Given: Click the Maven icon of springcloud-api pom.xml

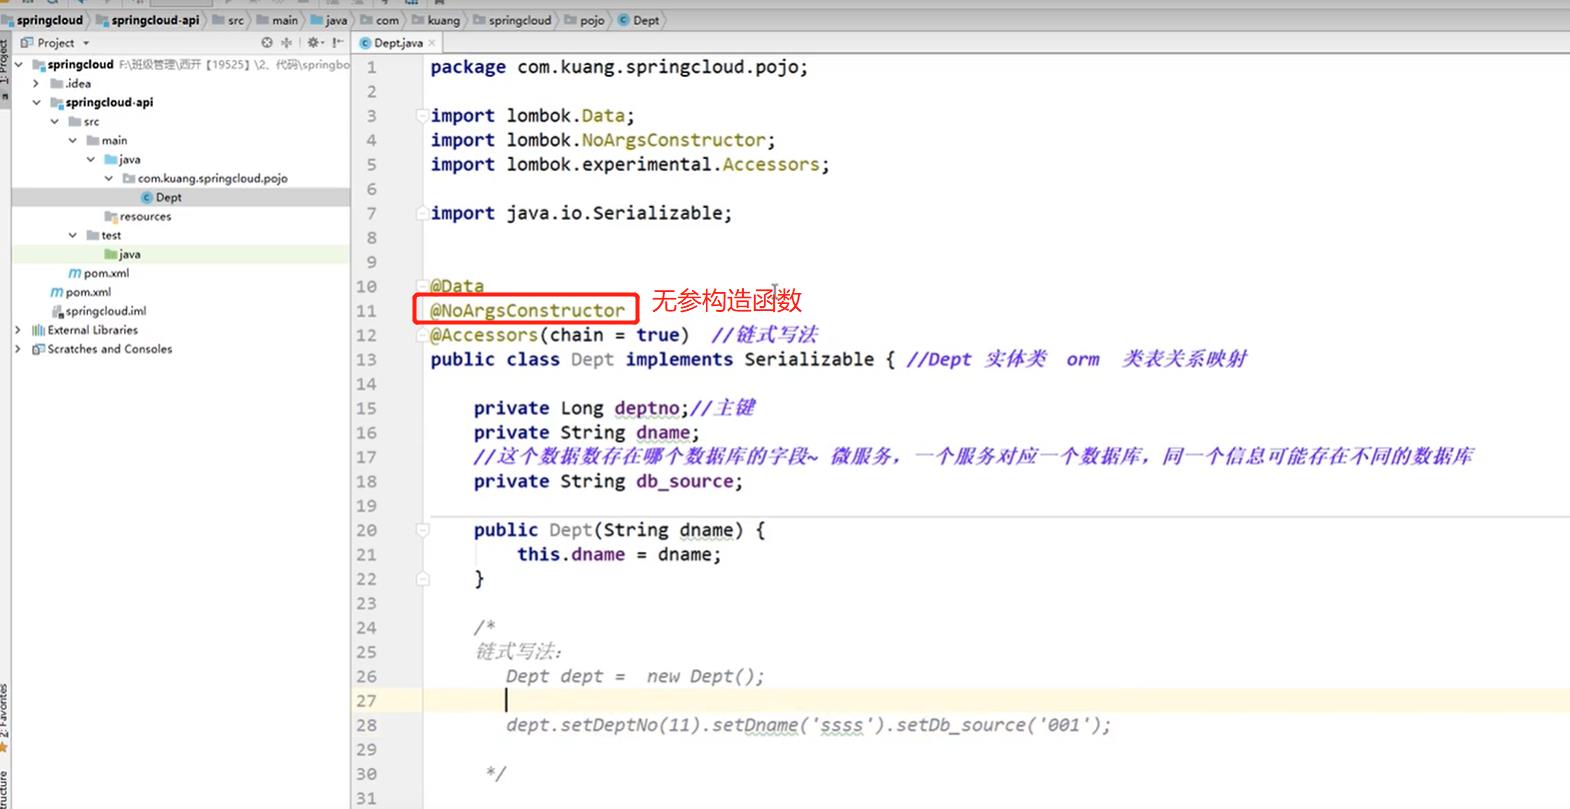Looking at the screenshot, I should point(75,273).
